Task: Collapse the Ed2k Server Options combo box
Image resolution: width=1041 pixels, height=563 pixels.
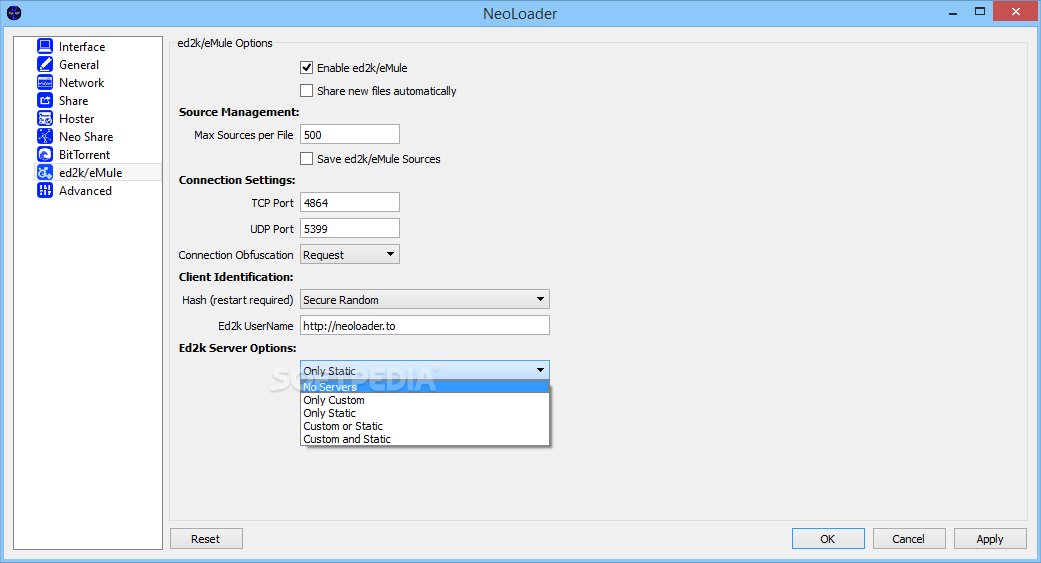Action: (x=425, y=370)
